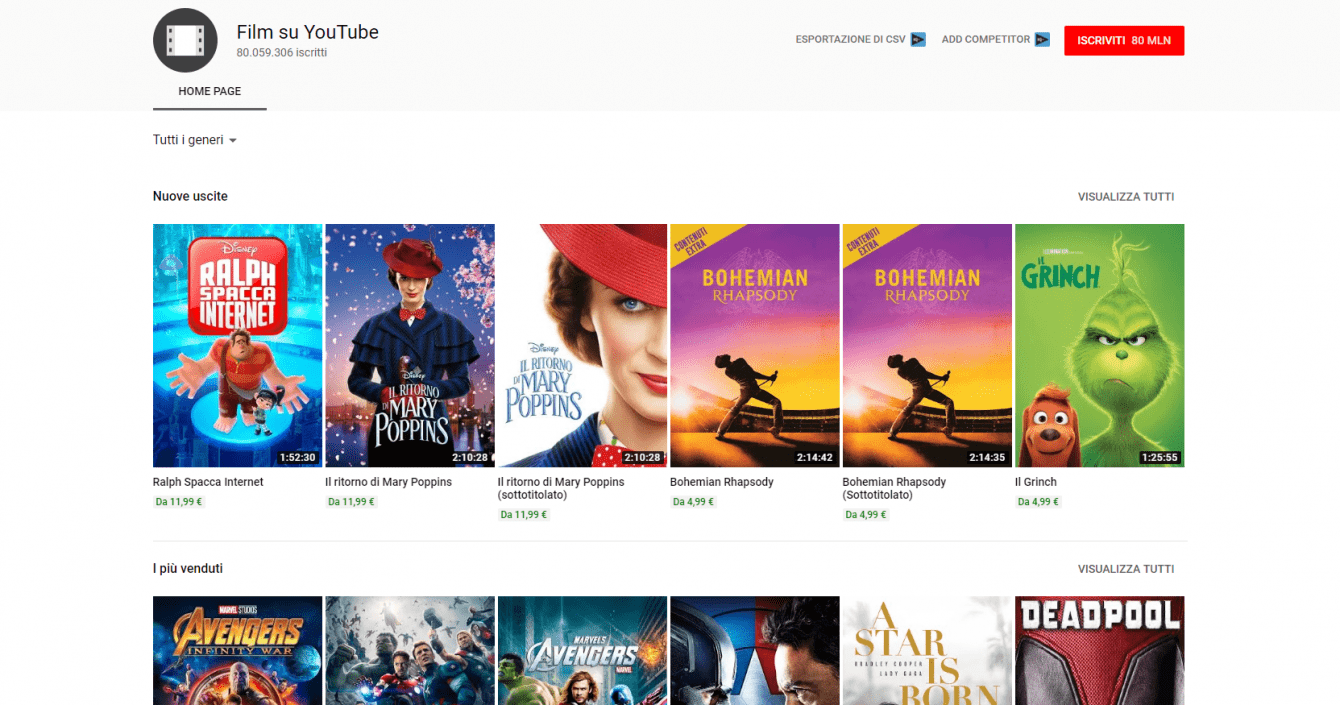This screenshot has width=1340, height=705.
Task: Expand the Tutti i generi dropdown
Action: coord(195,140)
